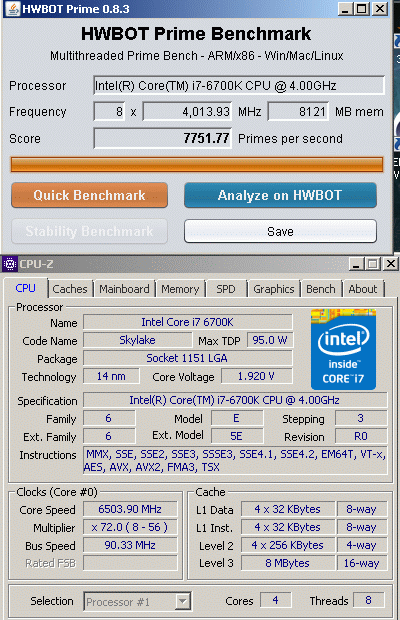The width and height of the screenshot is (400, 620).
Task: Click the Model value E
Action: click(237, 418)
